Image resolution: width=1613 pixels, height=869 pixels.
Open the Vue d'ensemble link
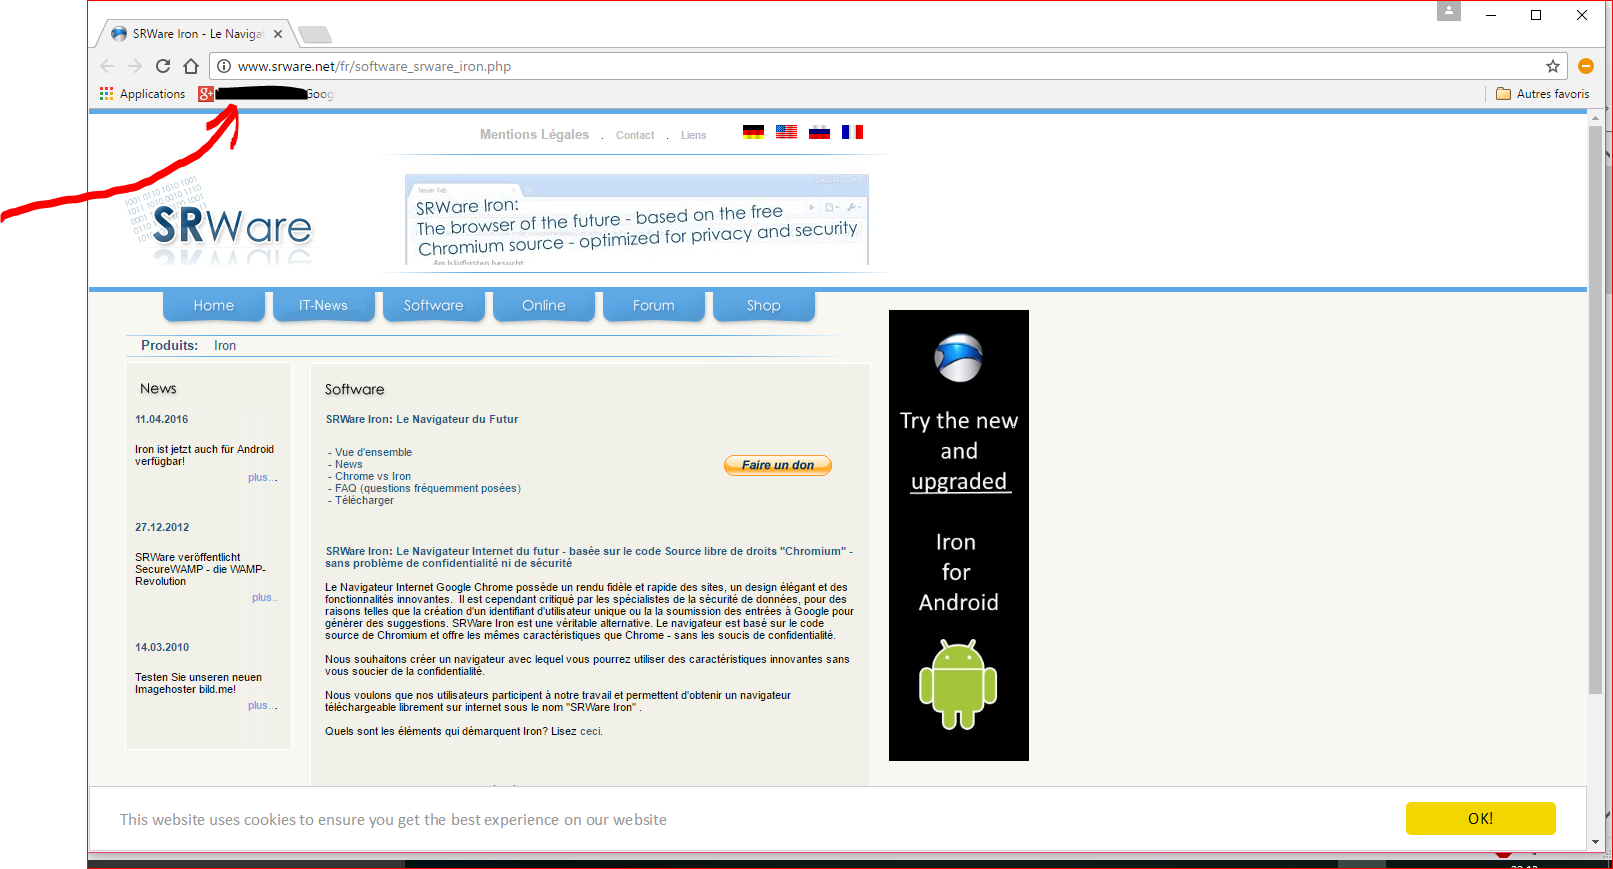coord(373,452)
